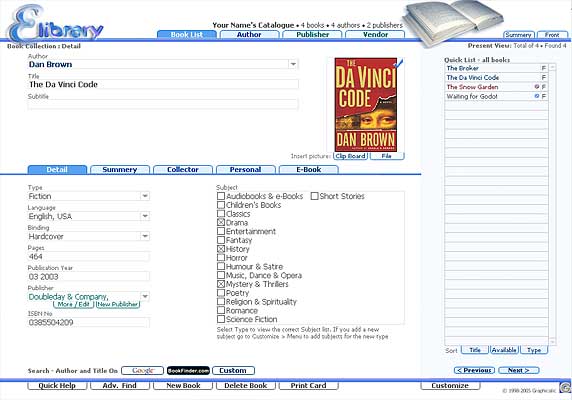This screenshot has width=572, height=400.
Task: Expand the Type dropdown showing Fiction
Action: (x=145, y=196)
